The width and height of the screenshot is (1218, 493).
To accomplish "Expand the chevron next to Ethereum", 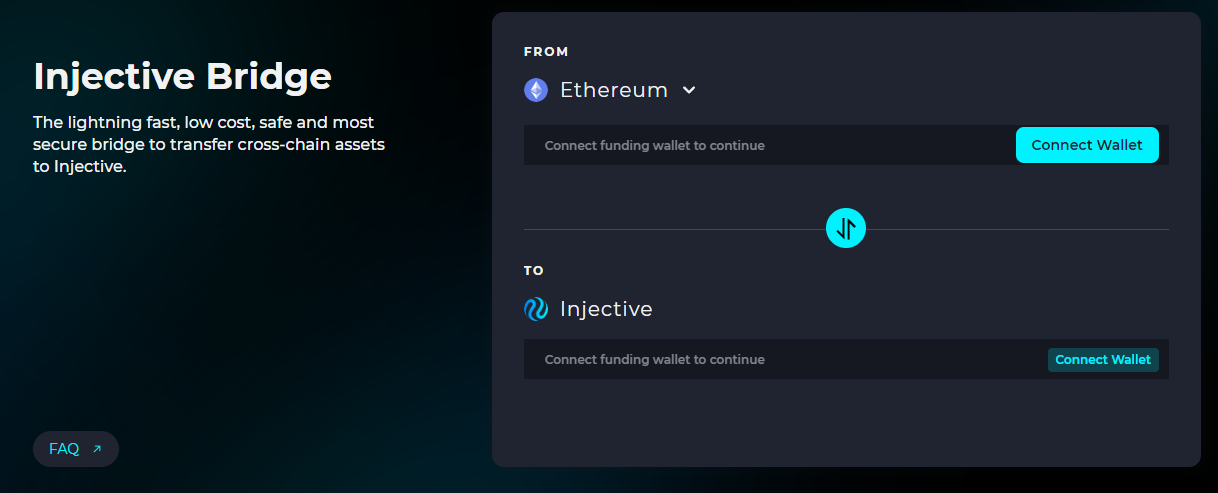I will click(x=688, y=90).
